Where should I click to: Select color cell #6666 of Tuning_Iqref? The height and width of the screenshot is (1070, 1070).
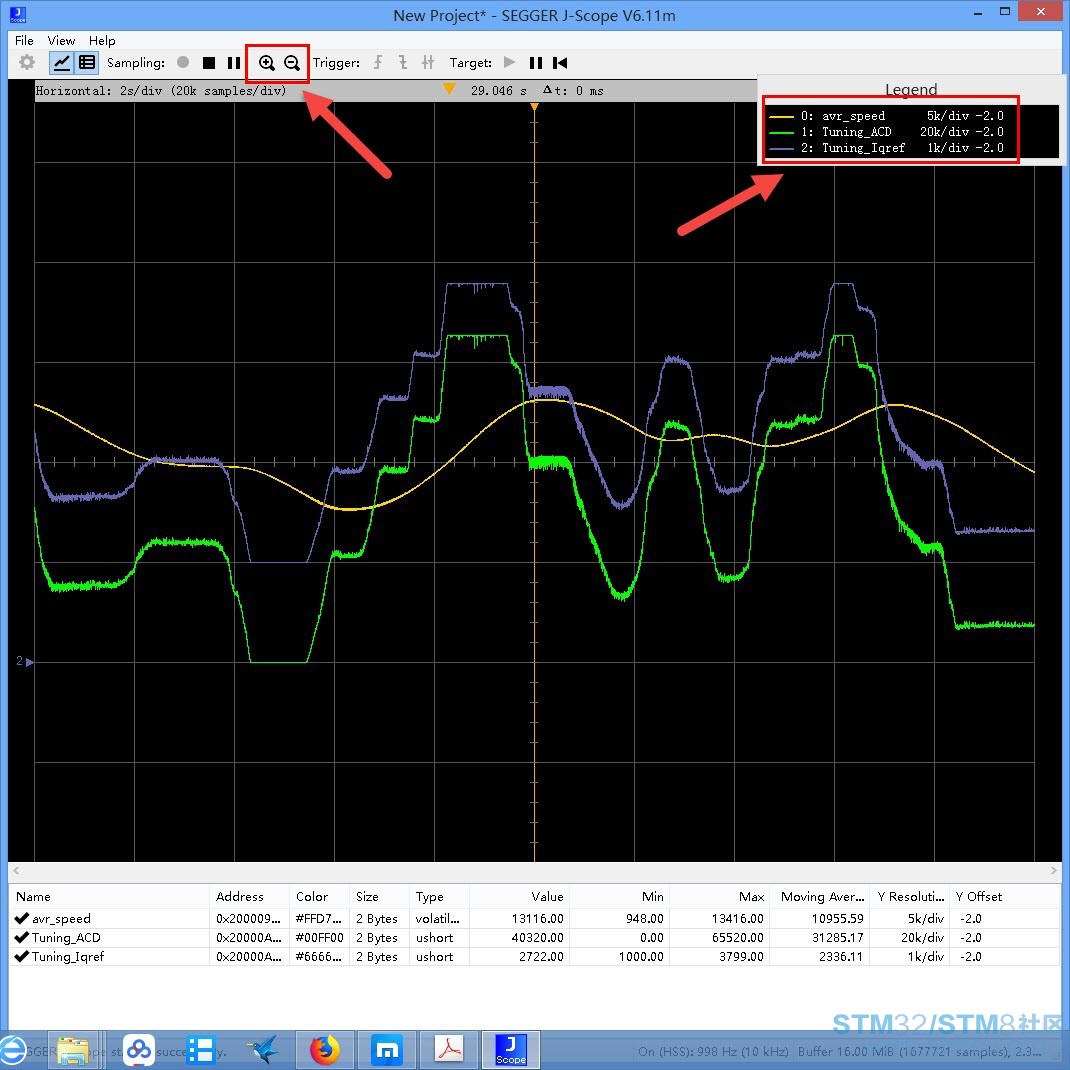(x=319, y=956)
